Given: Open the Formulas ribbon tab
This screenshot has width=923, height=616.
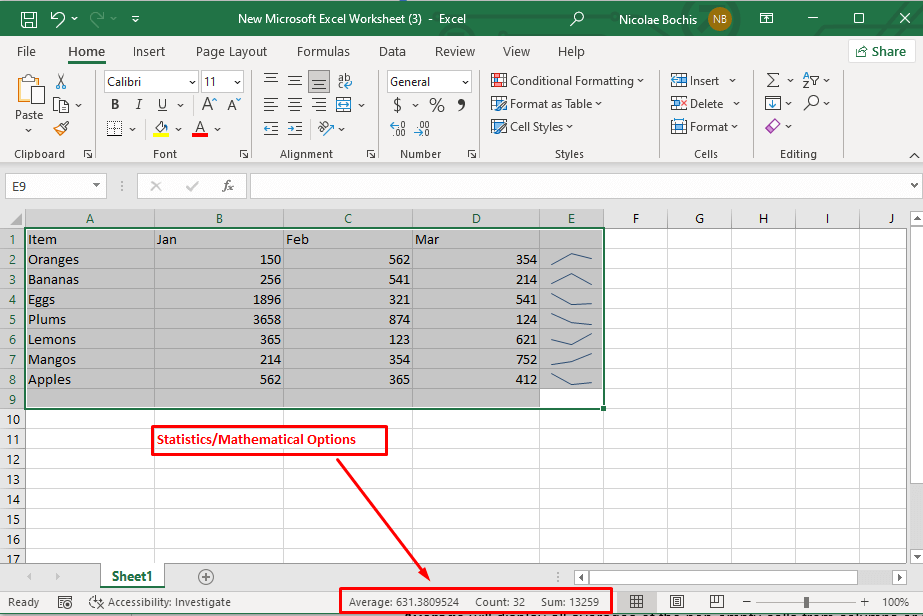Looking at the screenshot, I should (323, 52).
